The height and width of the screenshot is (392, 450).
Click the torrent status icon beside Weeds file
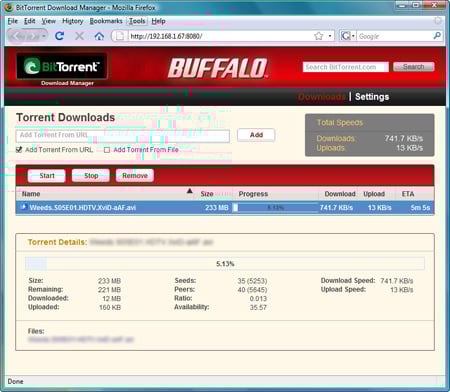pyautogui.click(x=24, y=207)
